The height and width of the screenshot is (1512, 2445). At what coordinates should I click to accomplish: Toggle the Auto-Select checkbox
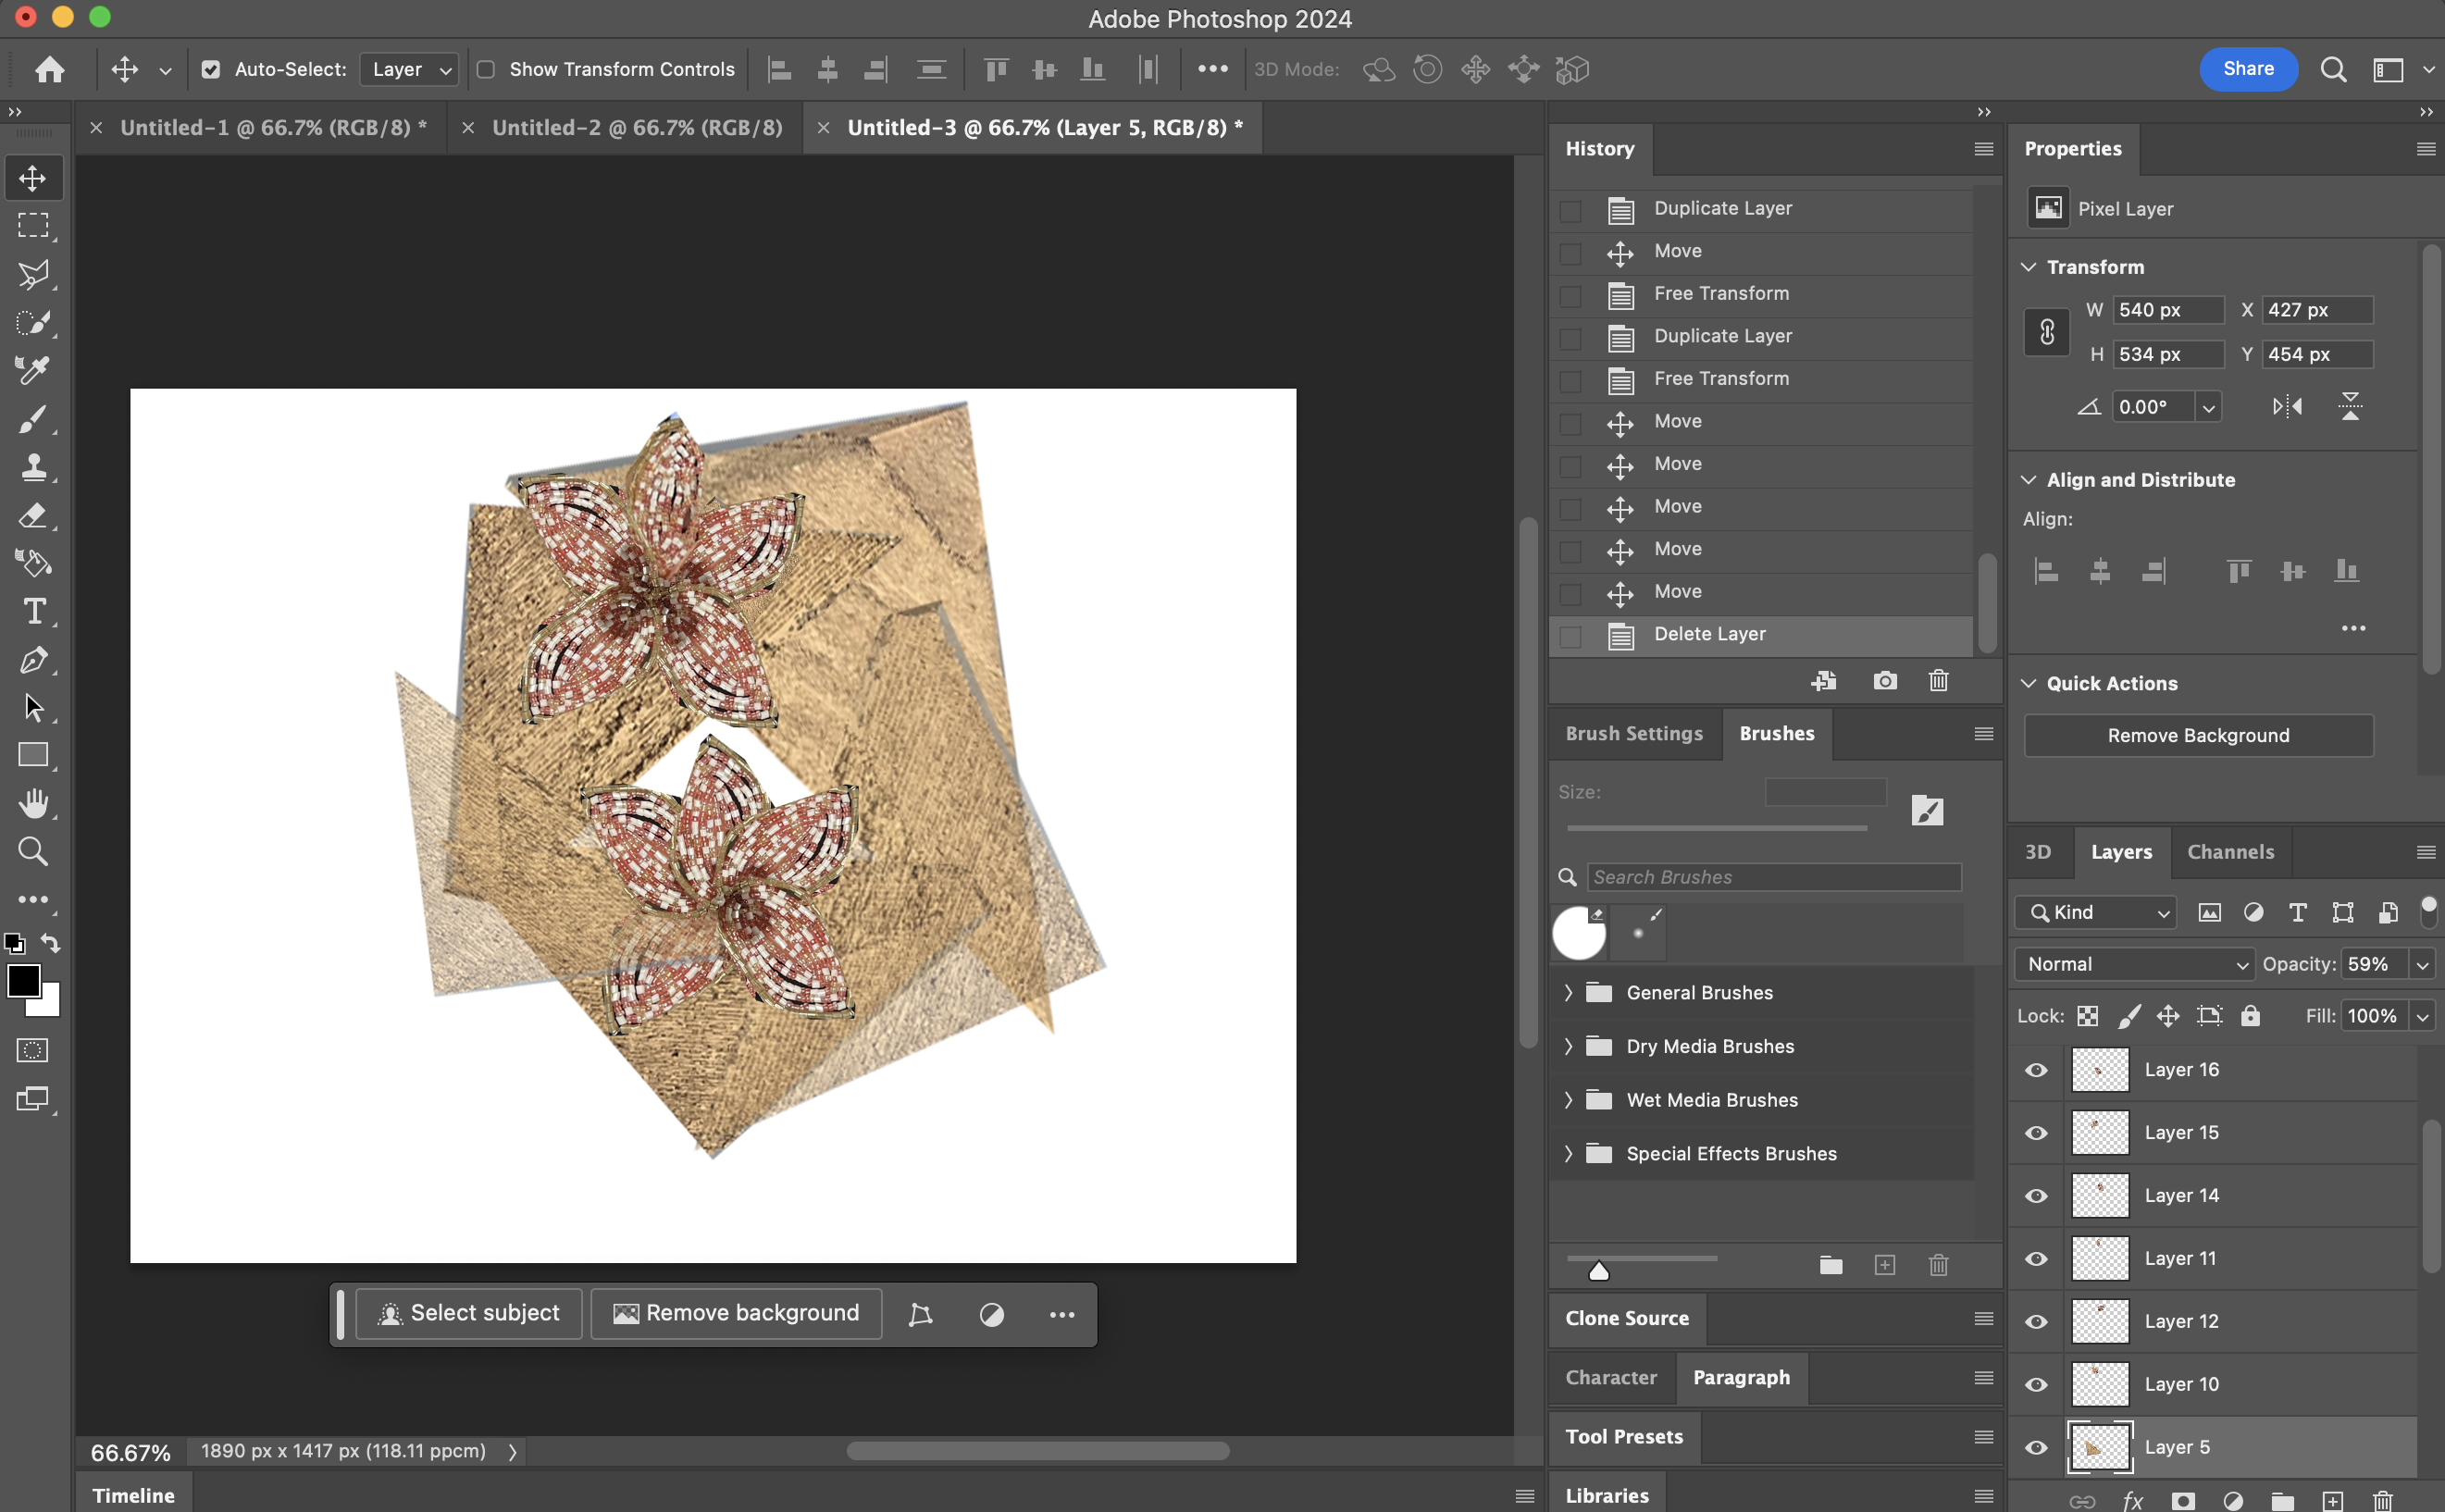(x=211, y=69)
